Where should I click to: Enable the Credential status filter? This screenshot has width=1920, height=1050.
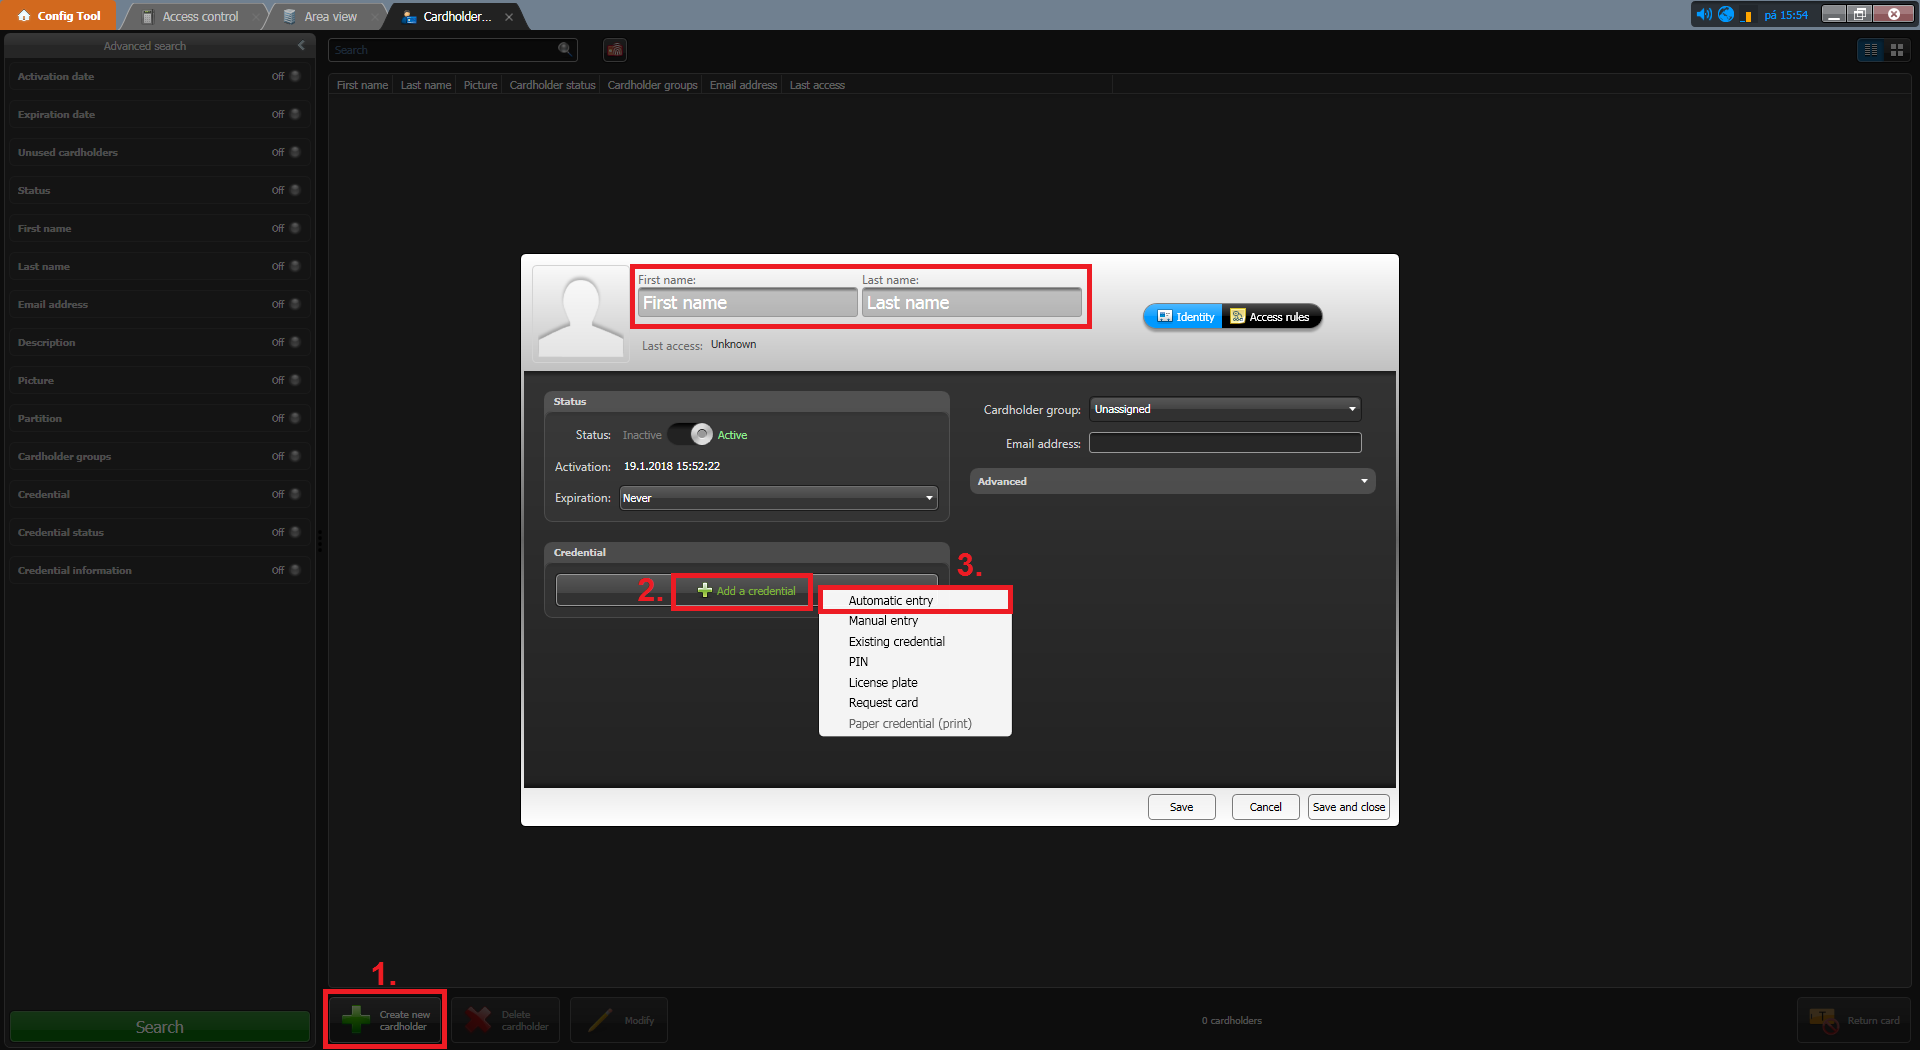294,532
